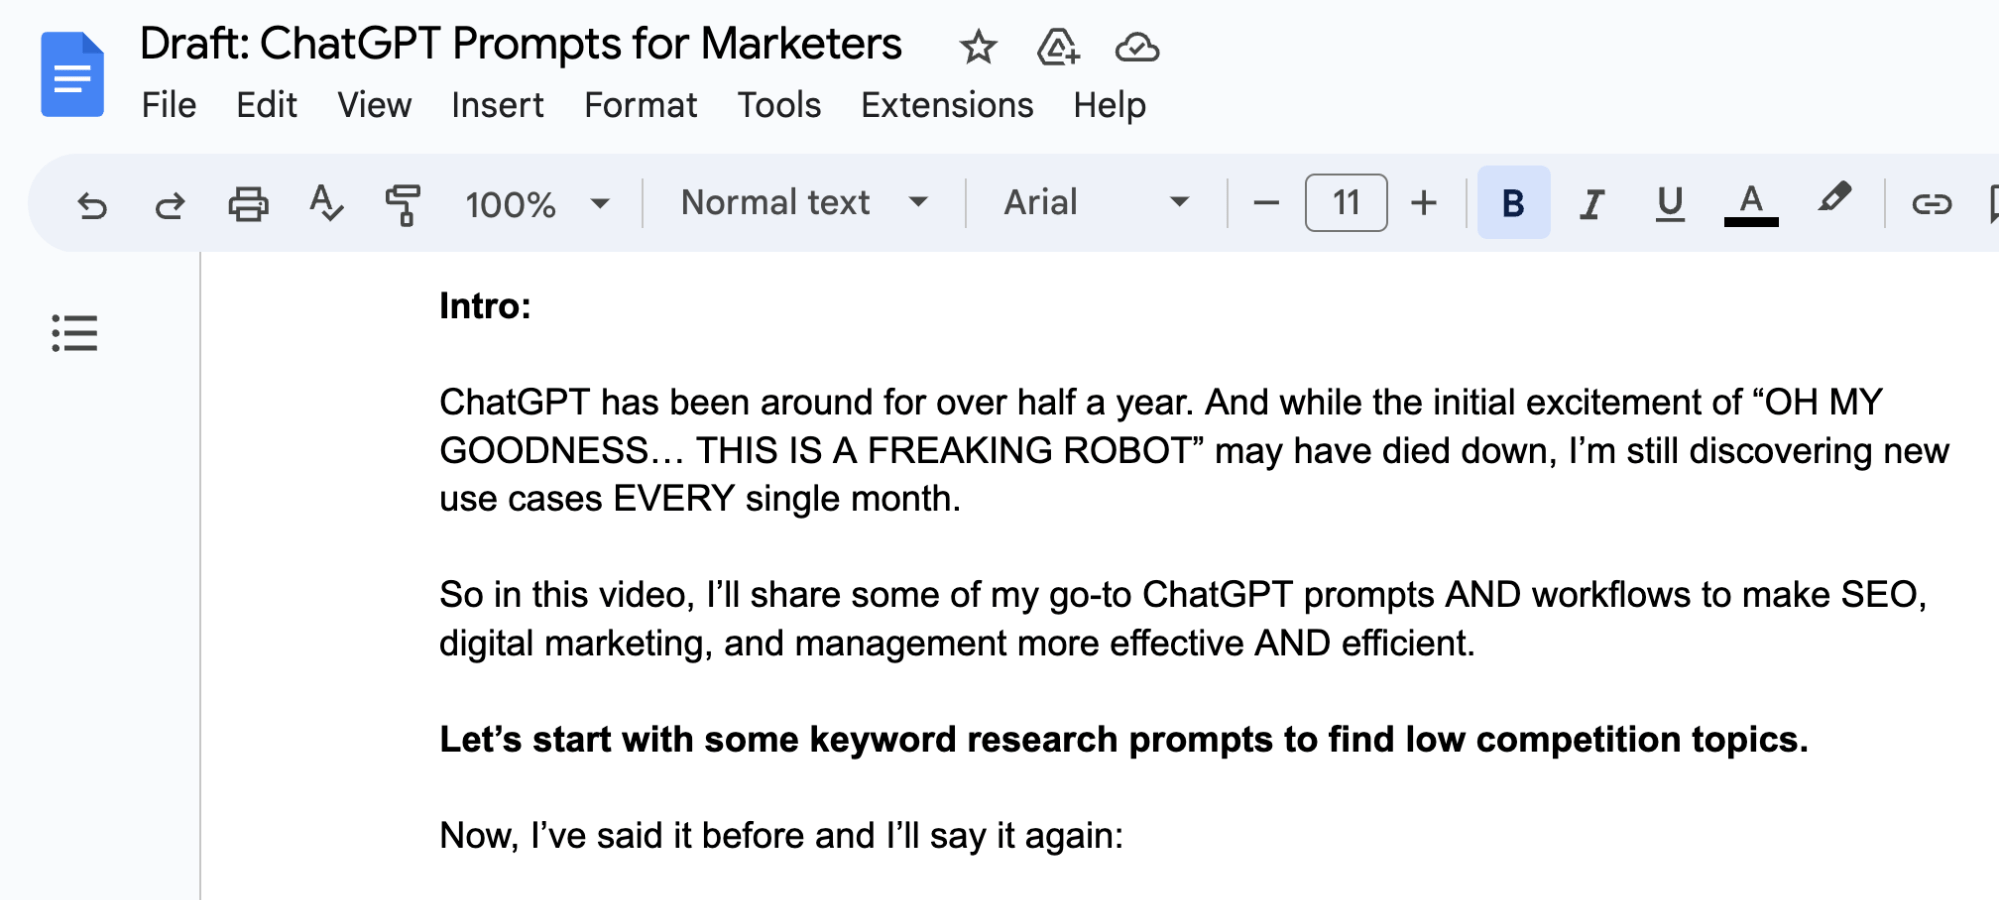Screen dimensions: 1999x901
Task: Increase font size with the plus button
Action: 1425,203
